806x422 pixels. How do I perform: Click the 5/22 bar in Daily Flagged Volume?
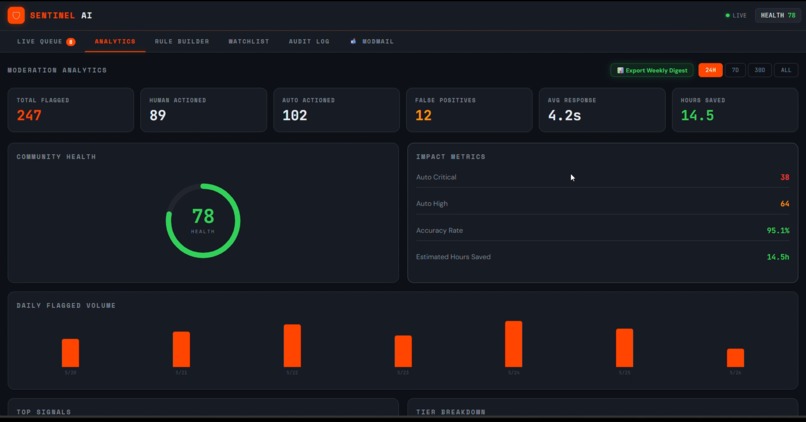292,345
